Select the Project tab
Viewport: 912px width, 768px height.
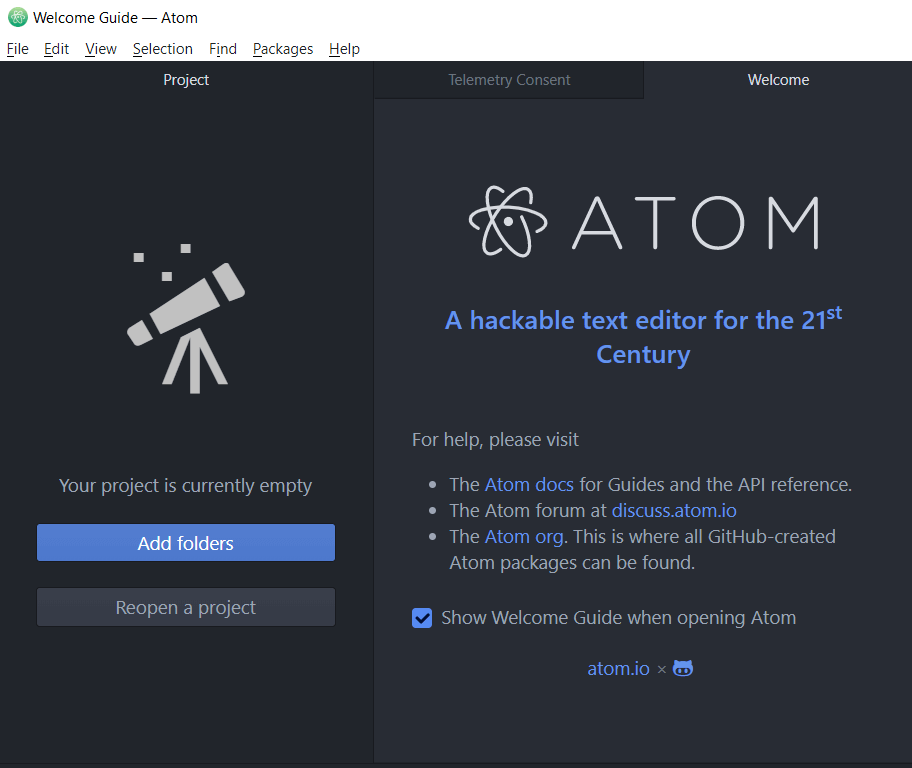point(186,80)
